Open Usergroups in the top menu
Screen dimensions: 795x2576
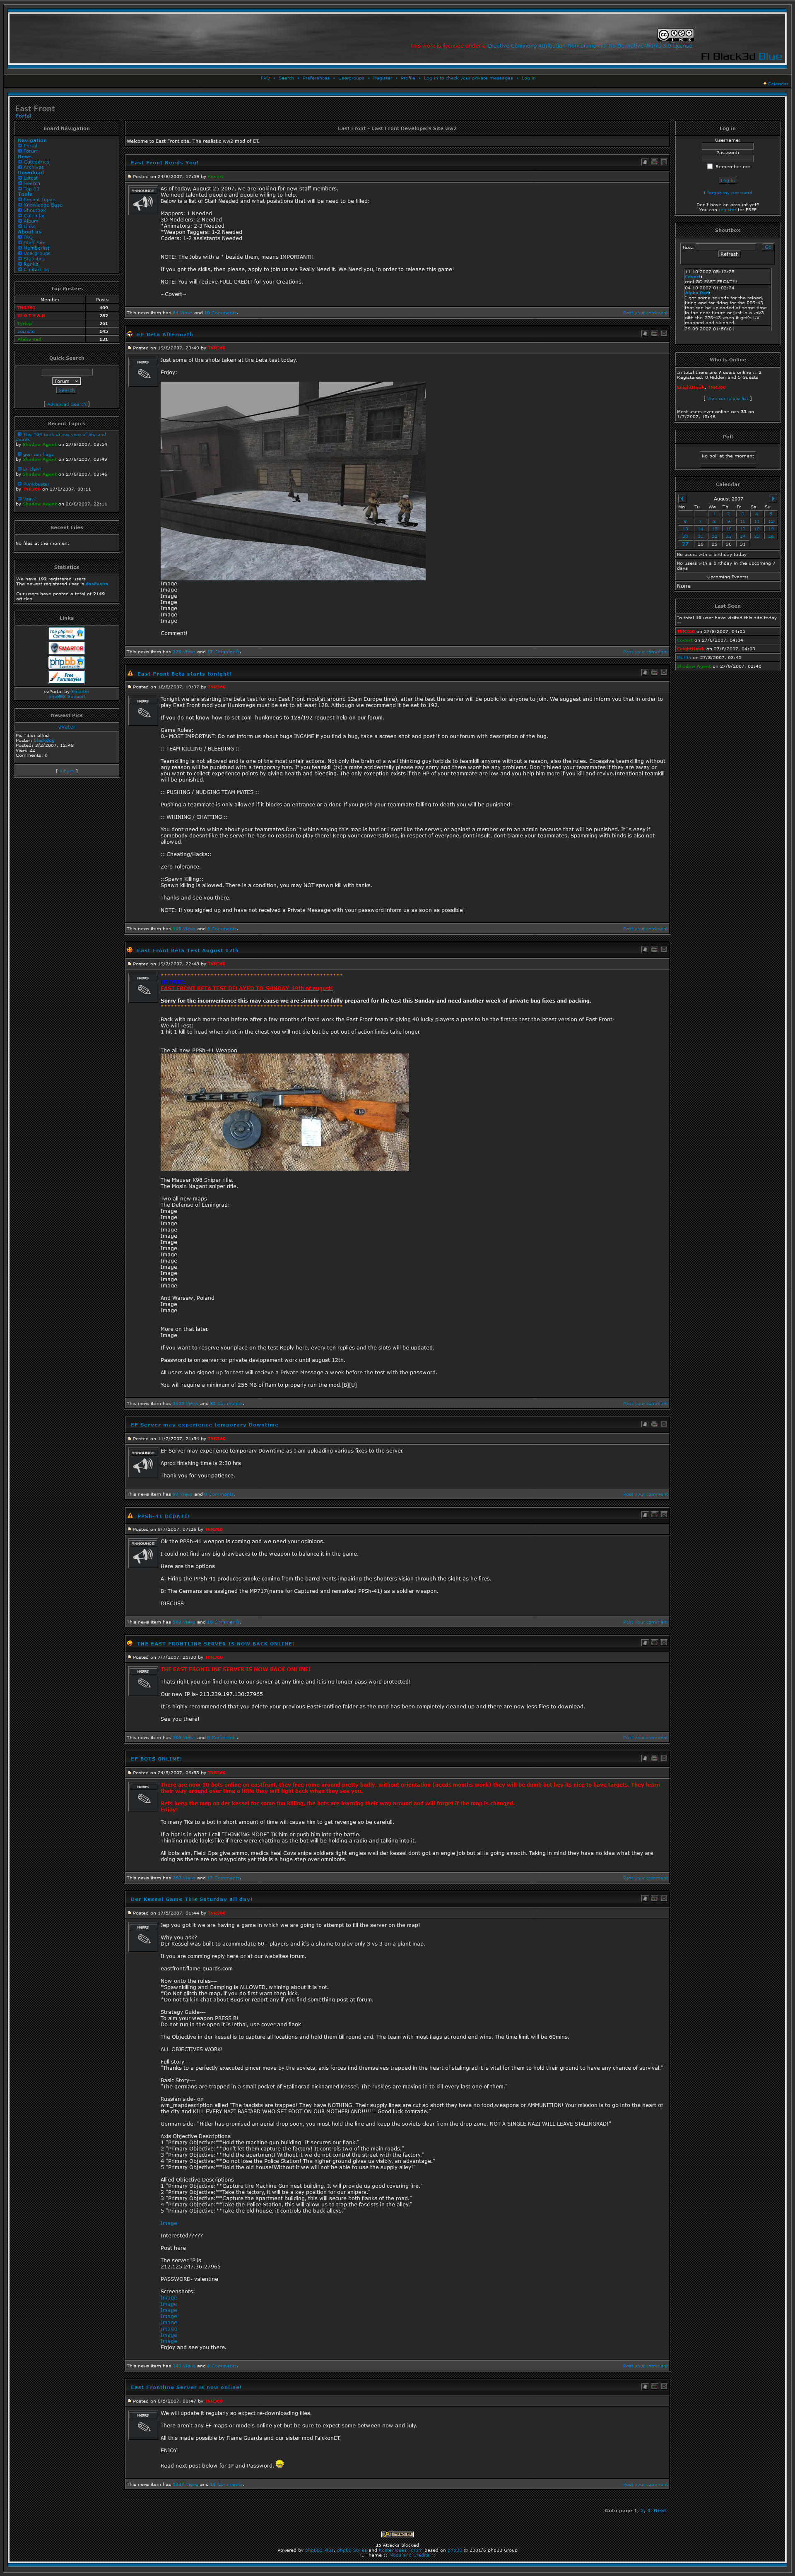[351, 78]
